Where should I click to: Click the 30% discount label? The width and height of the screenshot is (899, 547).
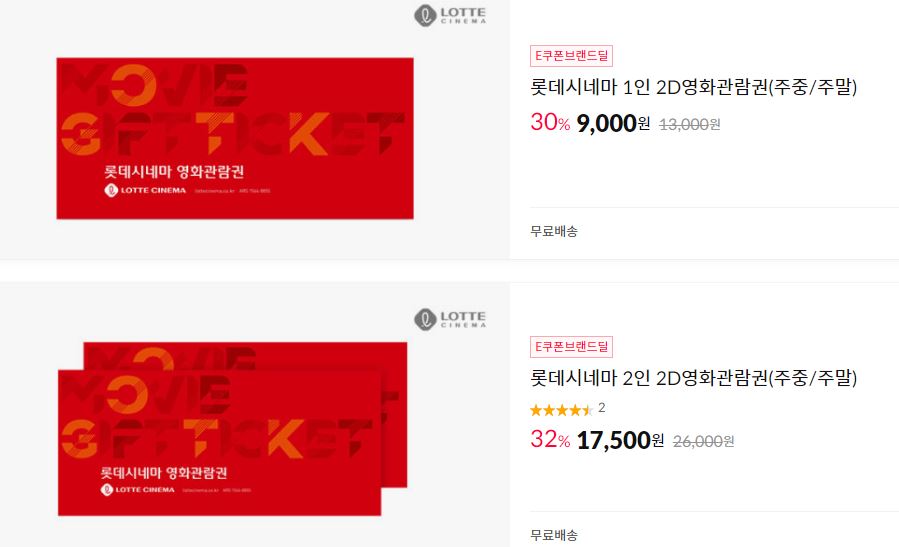pyautogui.click(x=550, y=122)
